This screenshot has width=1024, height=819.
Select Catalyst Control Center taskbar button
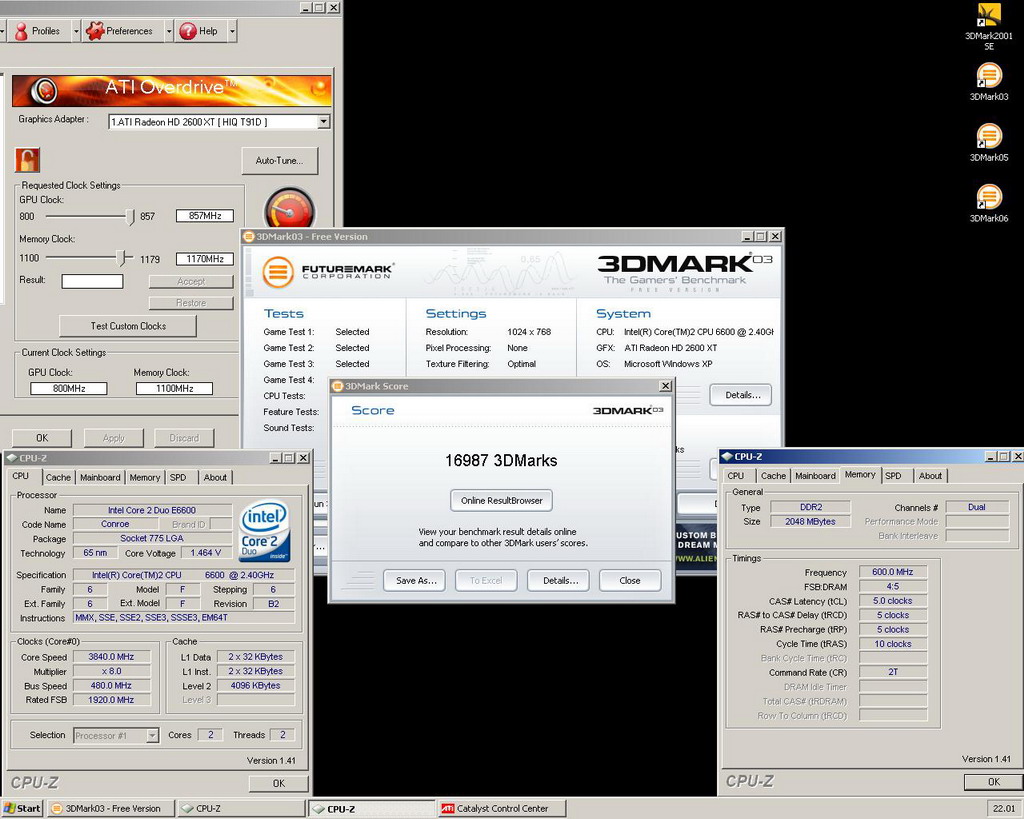[502, 808]
